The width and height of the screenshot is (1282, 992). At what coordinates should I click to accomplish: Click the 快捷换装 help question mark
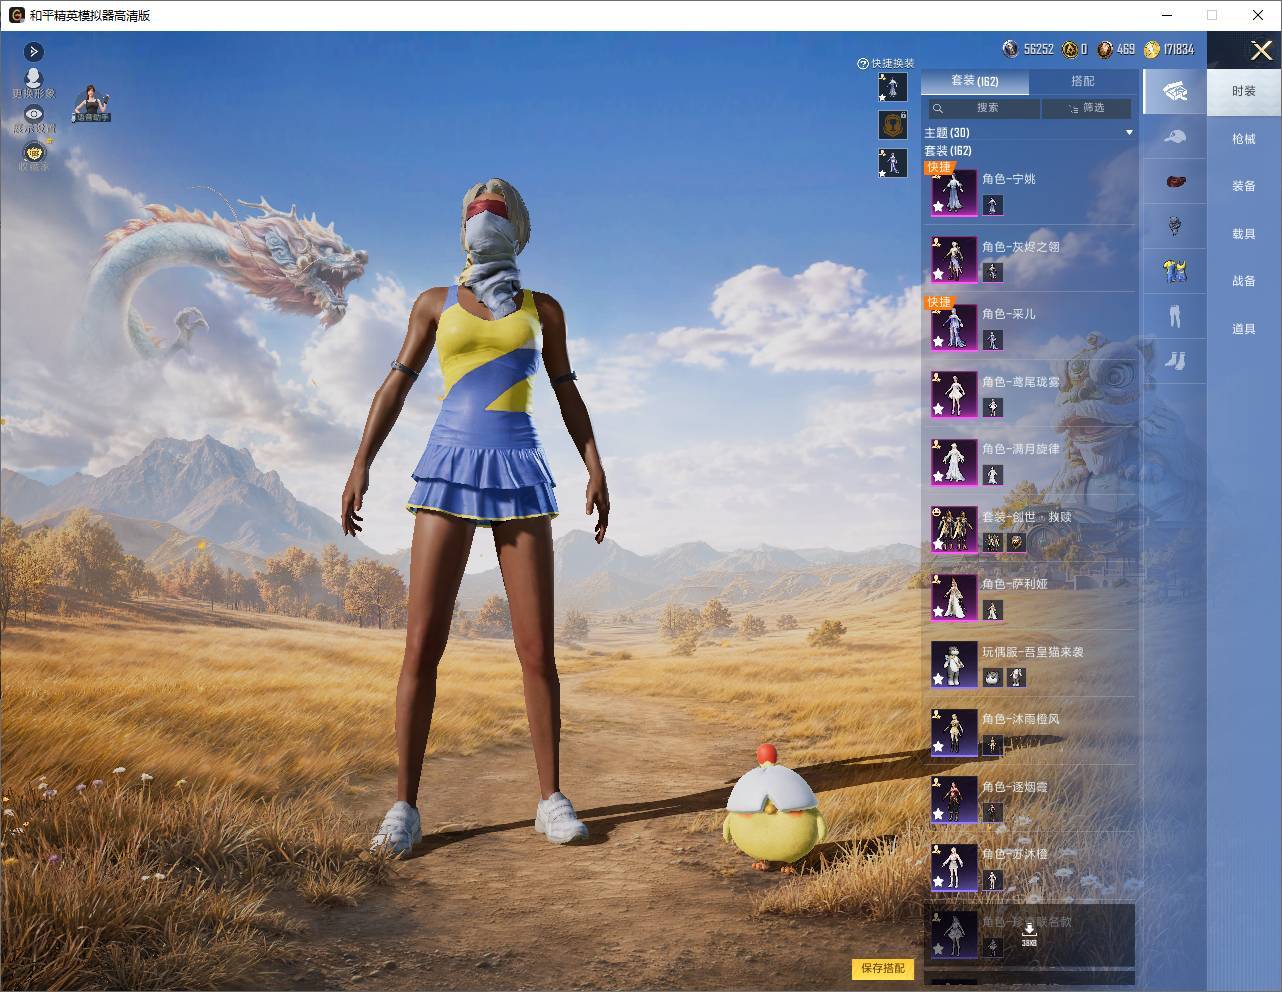[x=862, y=63]
